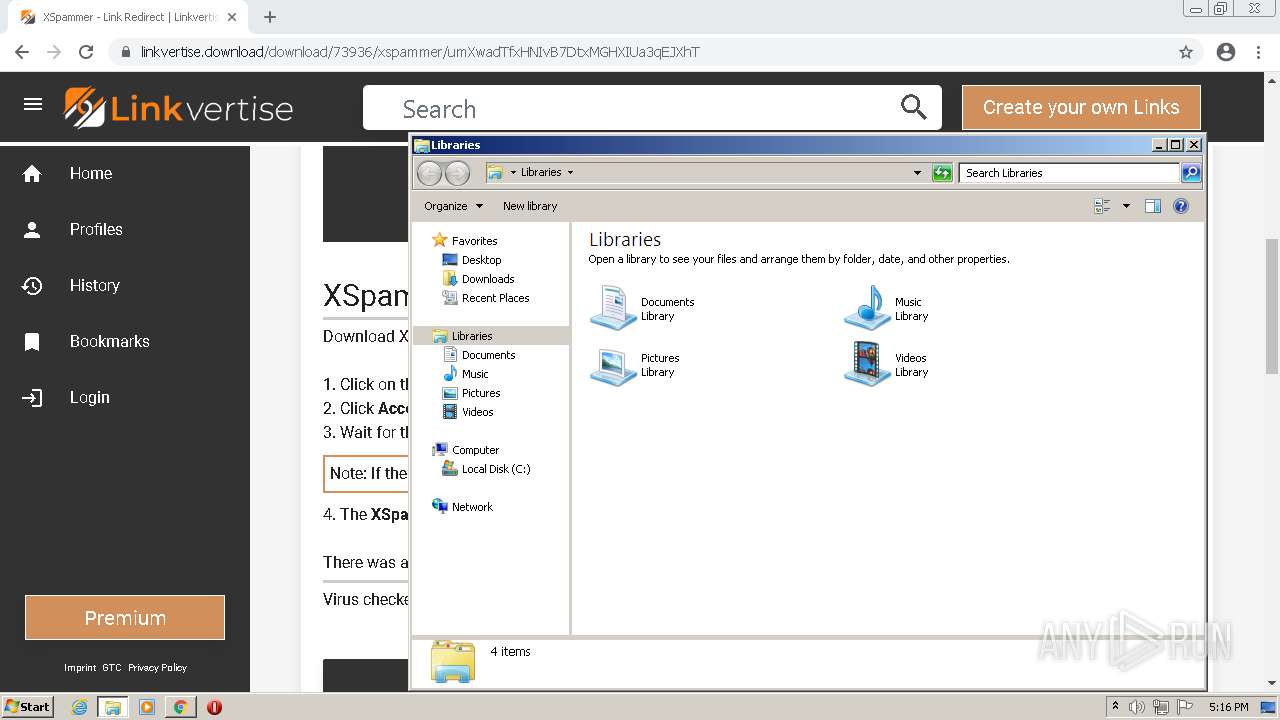Change view with the view icon
The image size is (1280, 720).
pos(1103,206)
